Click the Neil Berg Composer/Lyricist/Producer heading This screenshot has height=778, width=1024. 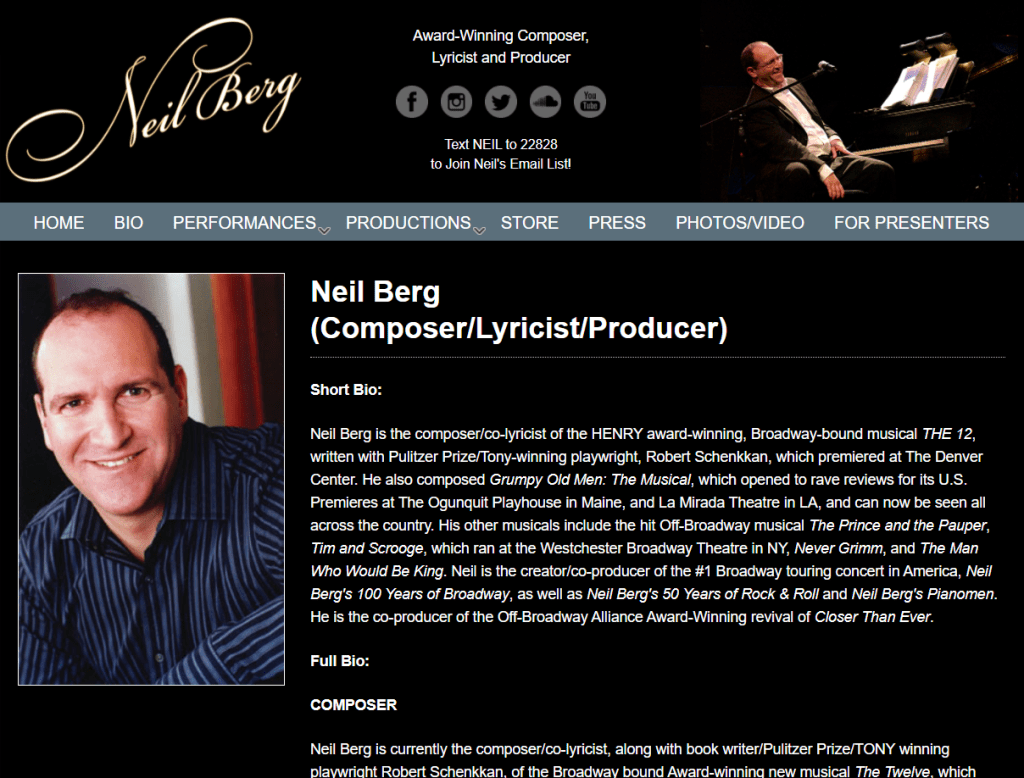pyautogui.click(x=519, y=310)
